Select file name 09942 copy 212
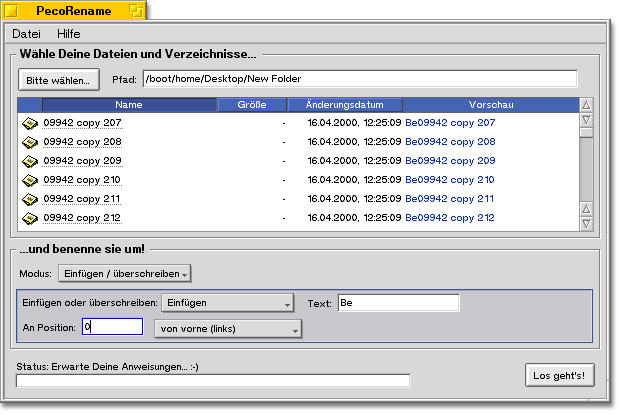The image size is (621, 415). click(x=82, y=218)
